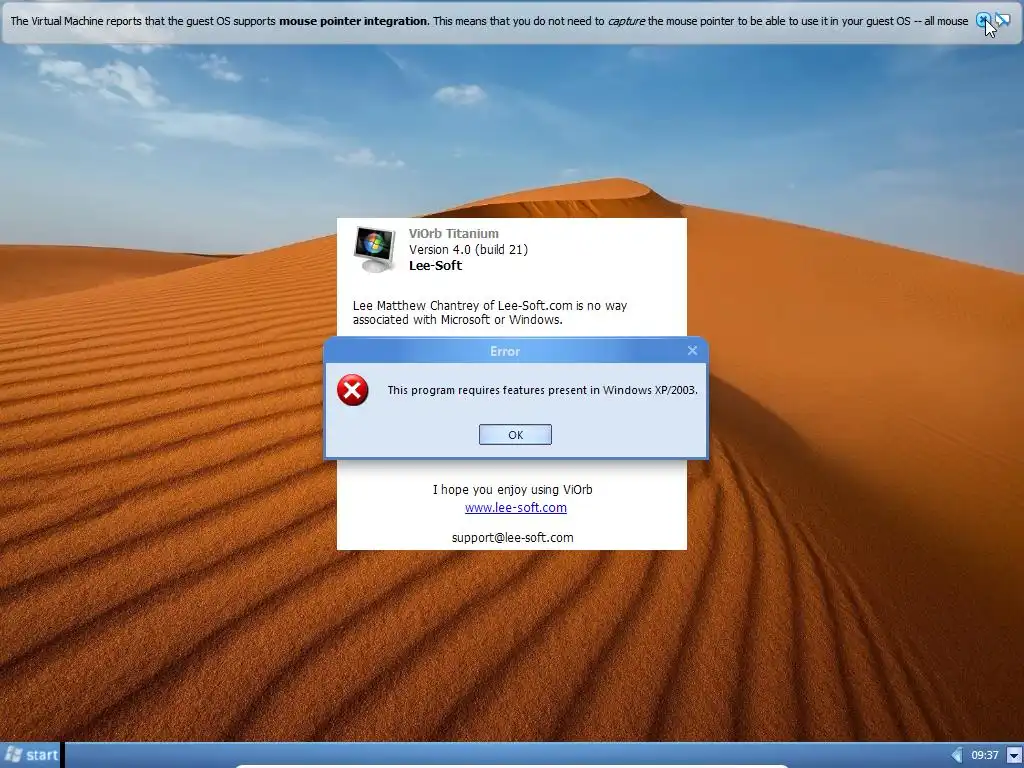Click support@lee-soft.com text

[512, 537]
